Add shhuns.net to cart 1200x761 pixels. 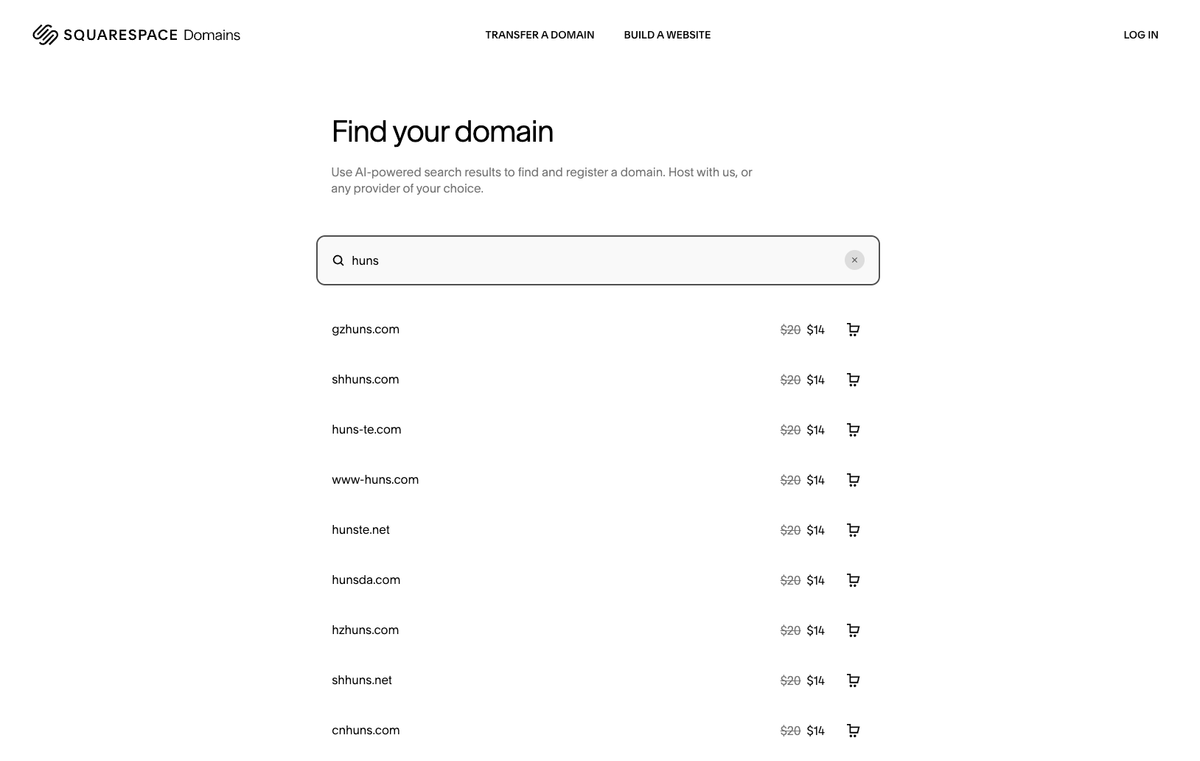[853, 680]
